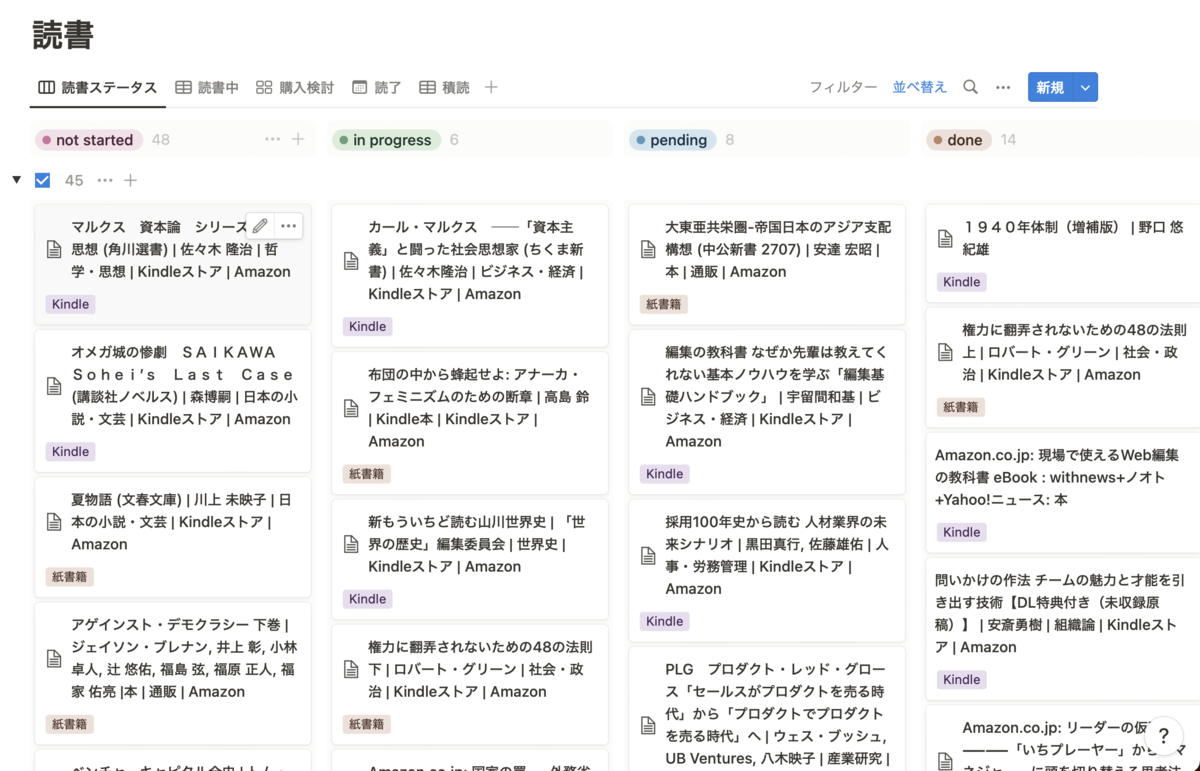Click 紙書籍 tag on 夏物語 card

pos(69,576)
